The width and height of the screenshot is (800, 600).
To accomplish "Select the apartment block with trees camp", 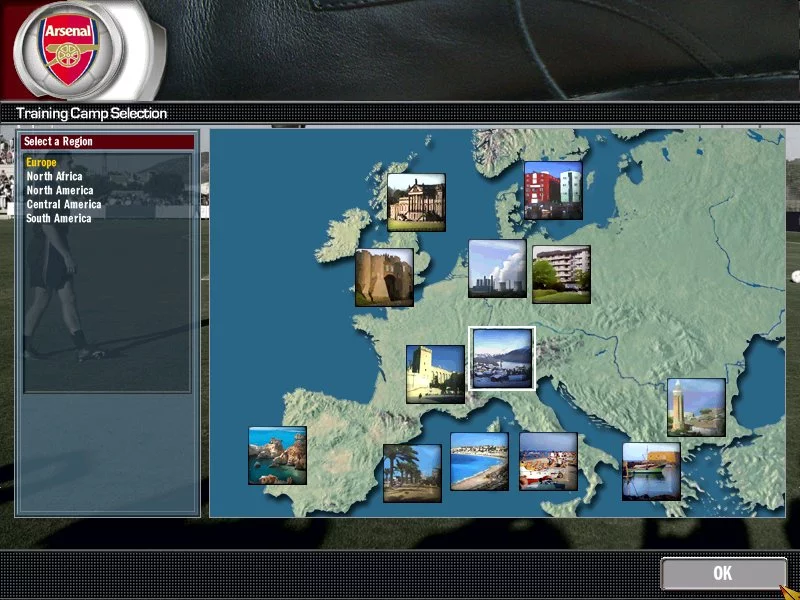I will (561, 274).
